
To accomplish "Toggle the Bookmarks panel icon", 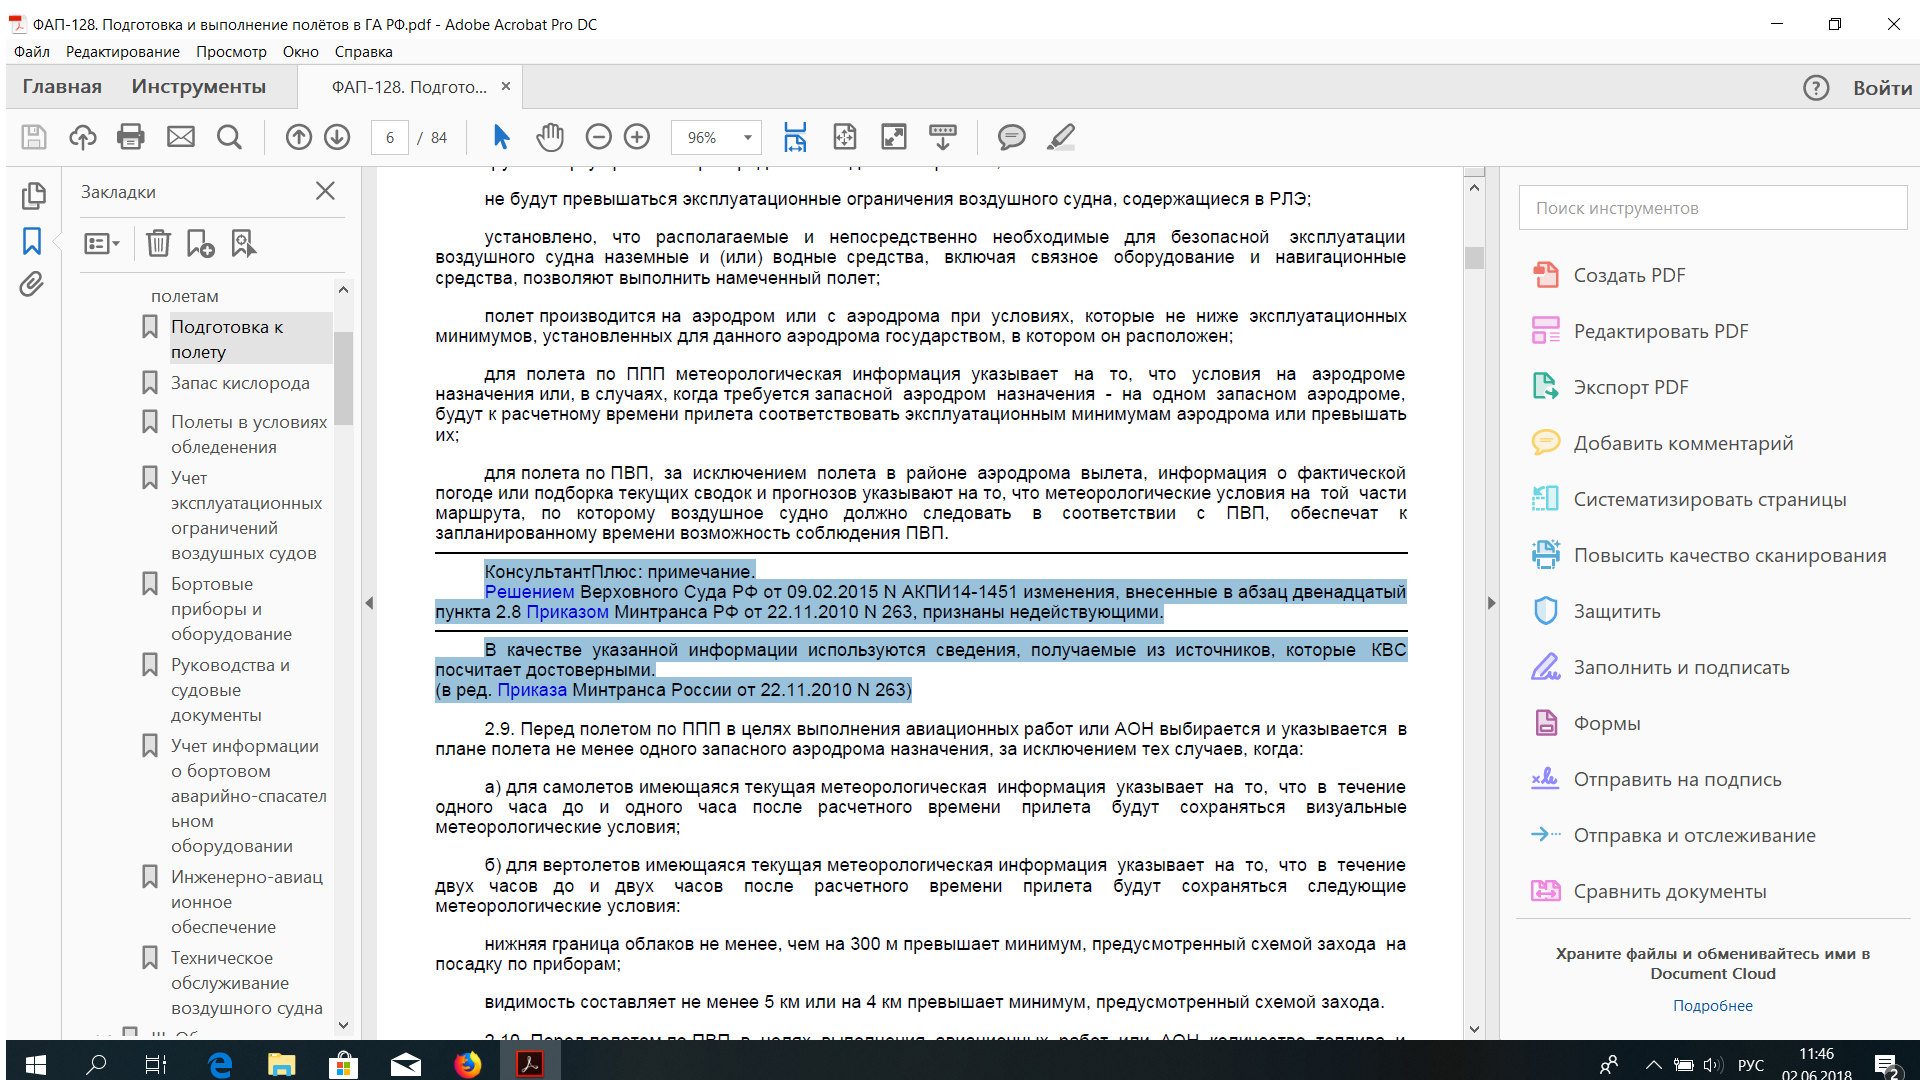I will point(32,241).
